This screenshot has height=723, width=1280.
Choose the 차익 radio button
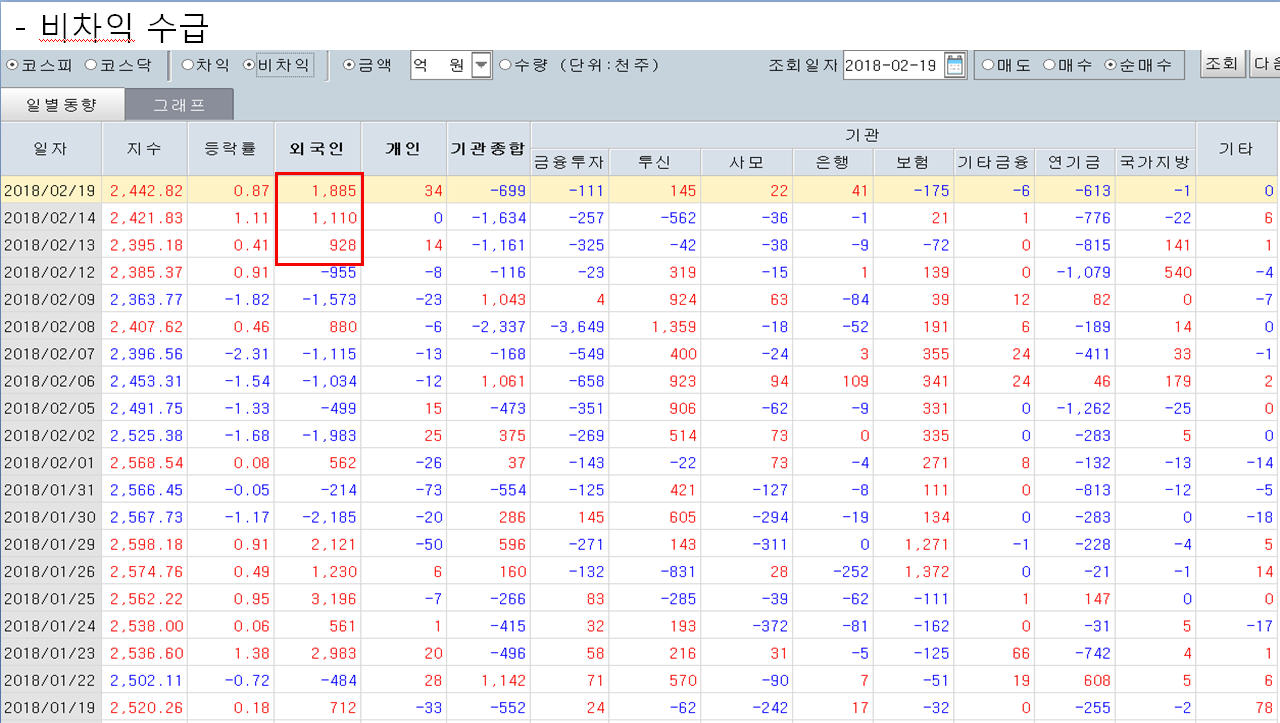pos(187,65)
